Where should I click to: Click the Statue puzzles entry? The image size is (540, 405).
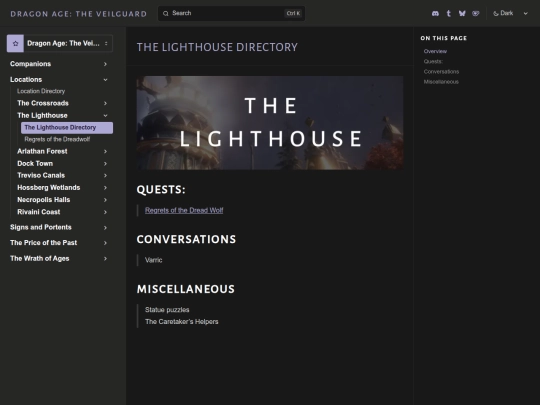click(167, 310)
